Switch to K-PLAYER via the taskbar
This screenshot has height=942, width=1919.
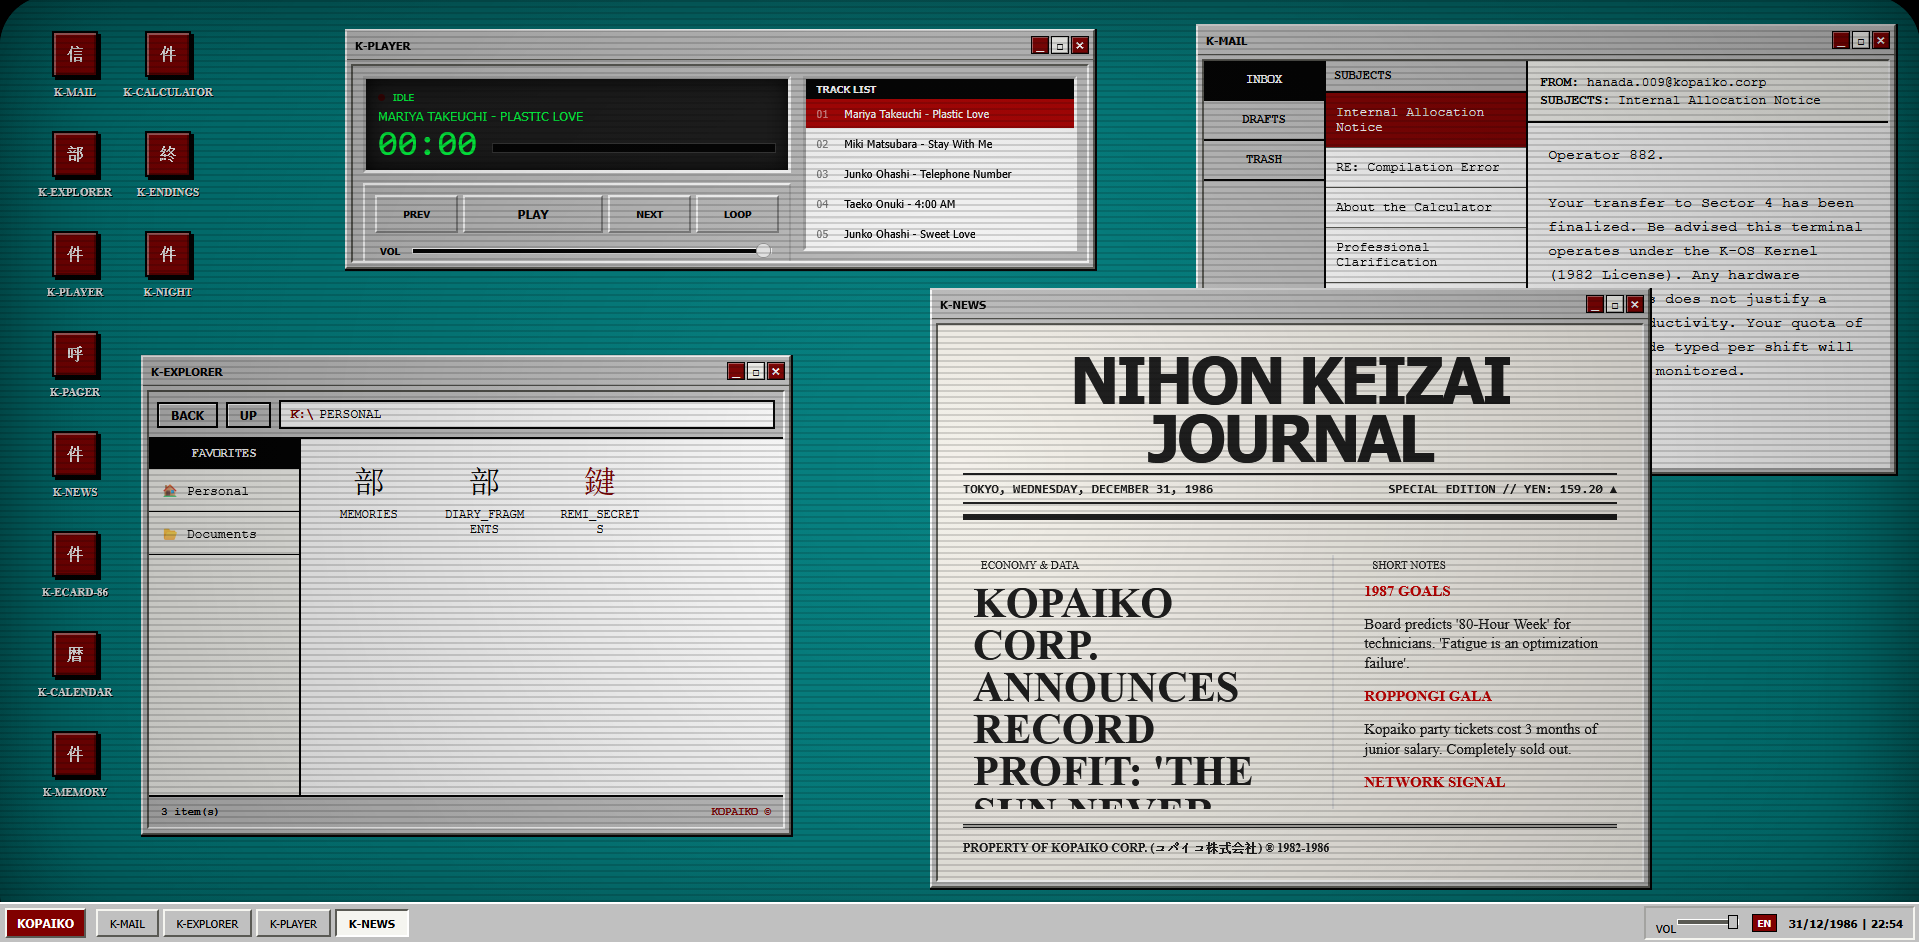coord(293,923)
